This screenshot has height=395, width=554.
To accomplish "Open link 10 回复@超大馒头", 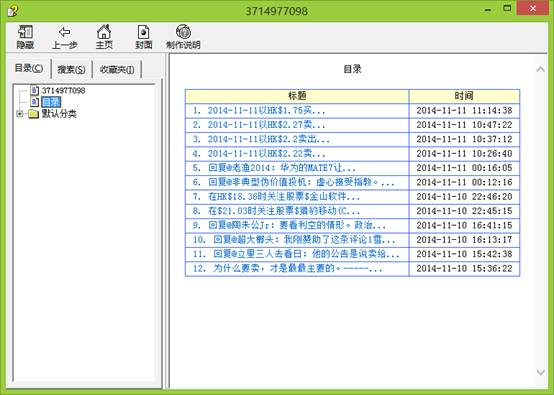I will pos(304,240).
